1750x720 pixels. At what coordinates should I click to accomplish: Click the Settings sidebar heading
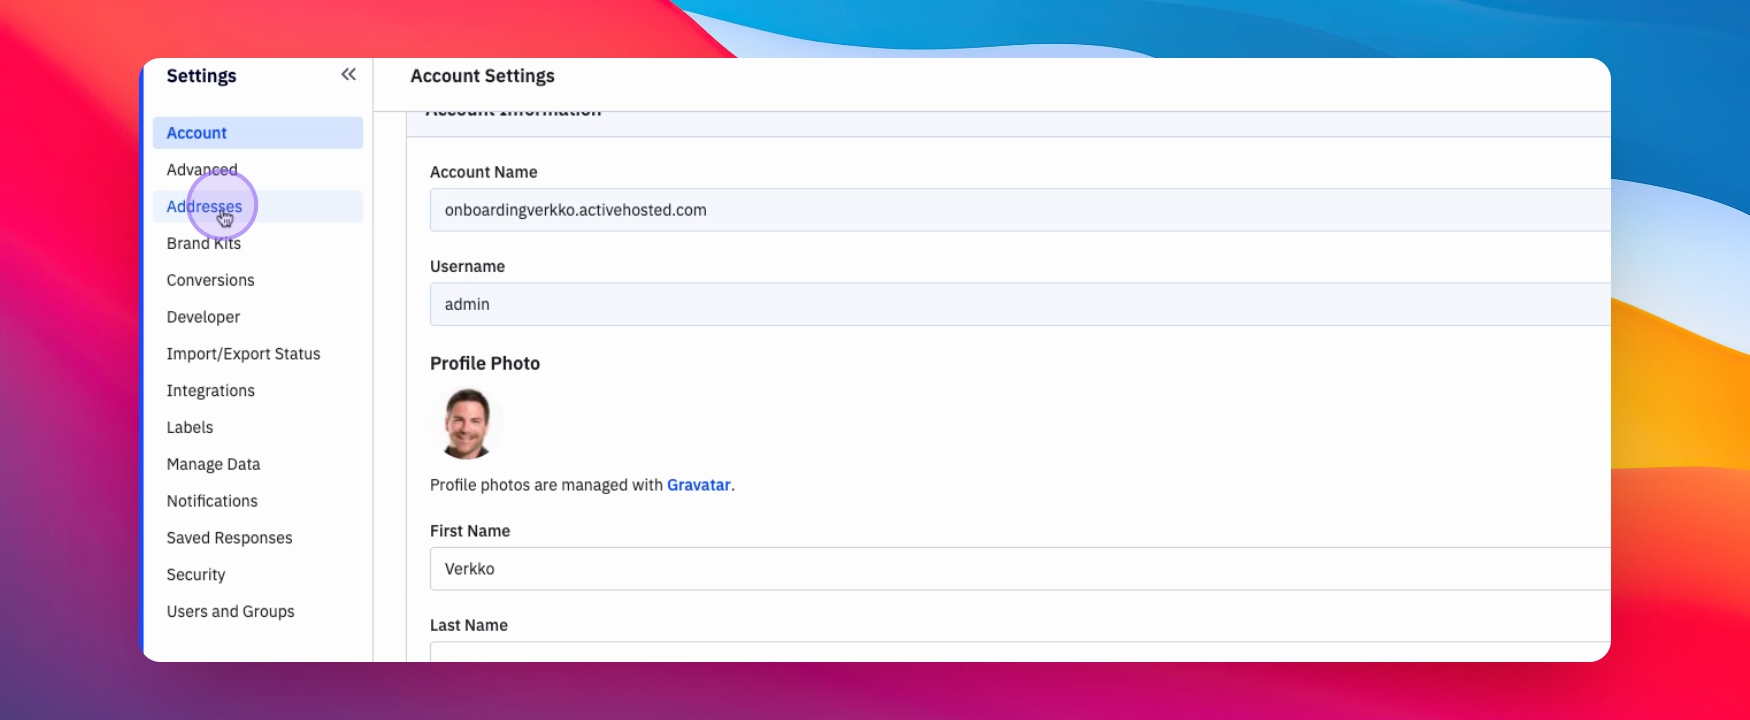[x=201, y=76]
